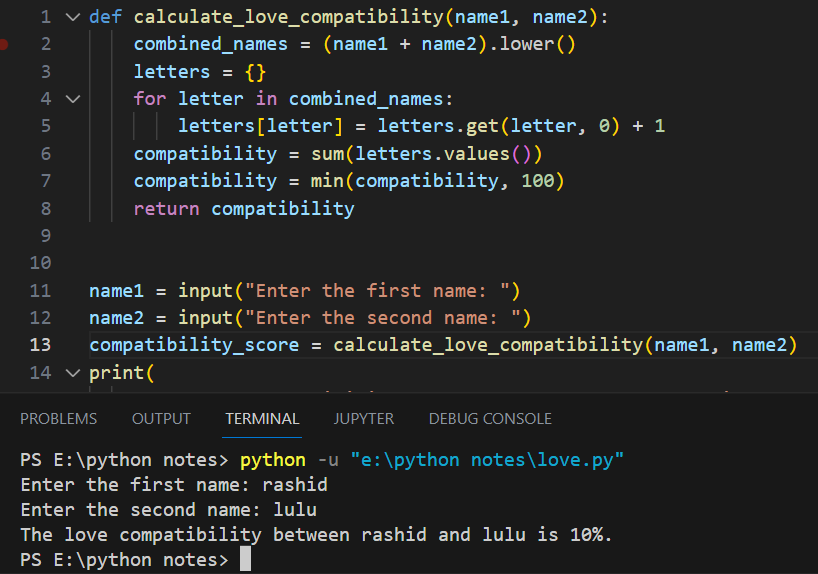Click 'Enter the first name: ' string
Screen dimensions: 818x574
[377, 291]
